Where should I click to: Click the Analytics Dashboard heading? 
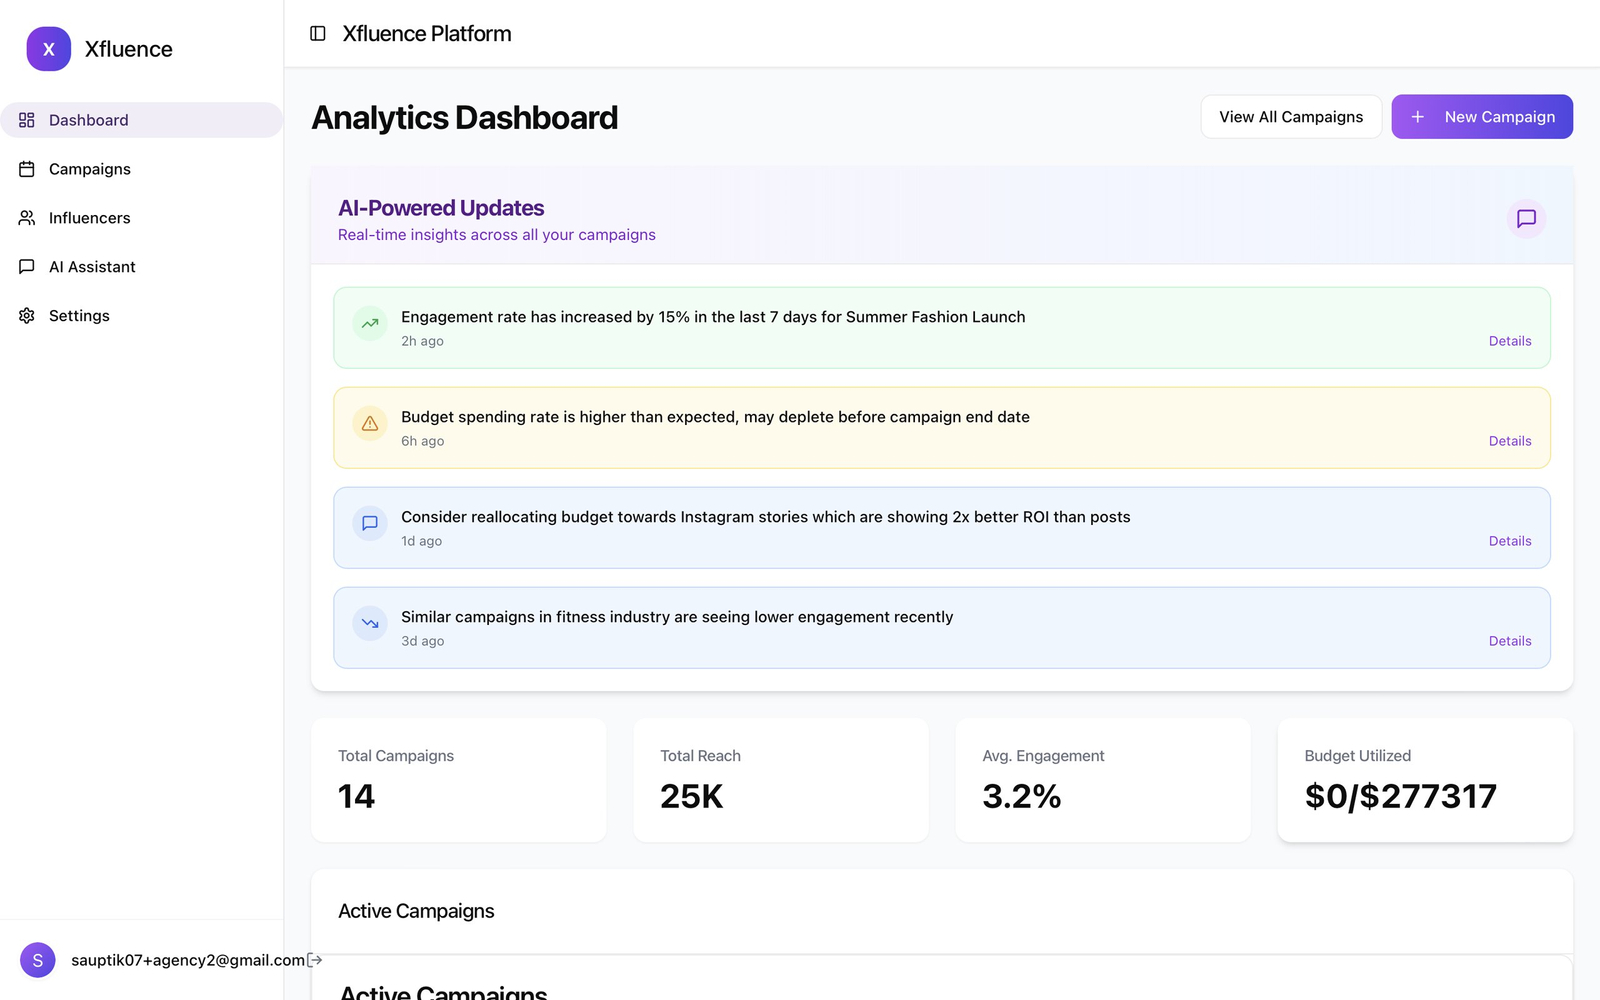465,118
